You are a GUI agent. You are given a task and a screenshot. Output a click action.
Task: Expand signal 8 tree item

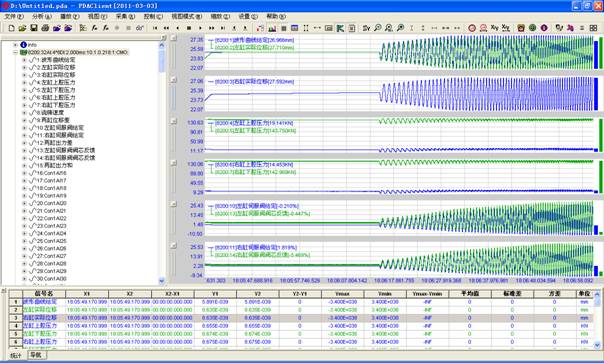(24, 113)
